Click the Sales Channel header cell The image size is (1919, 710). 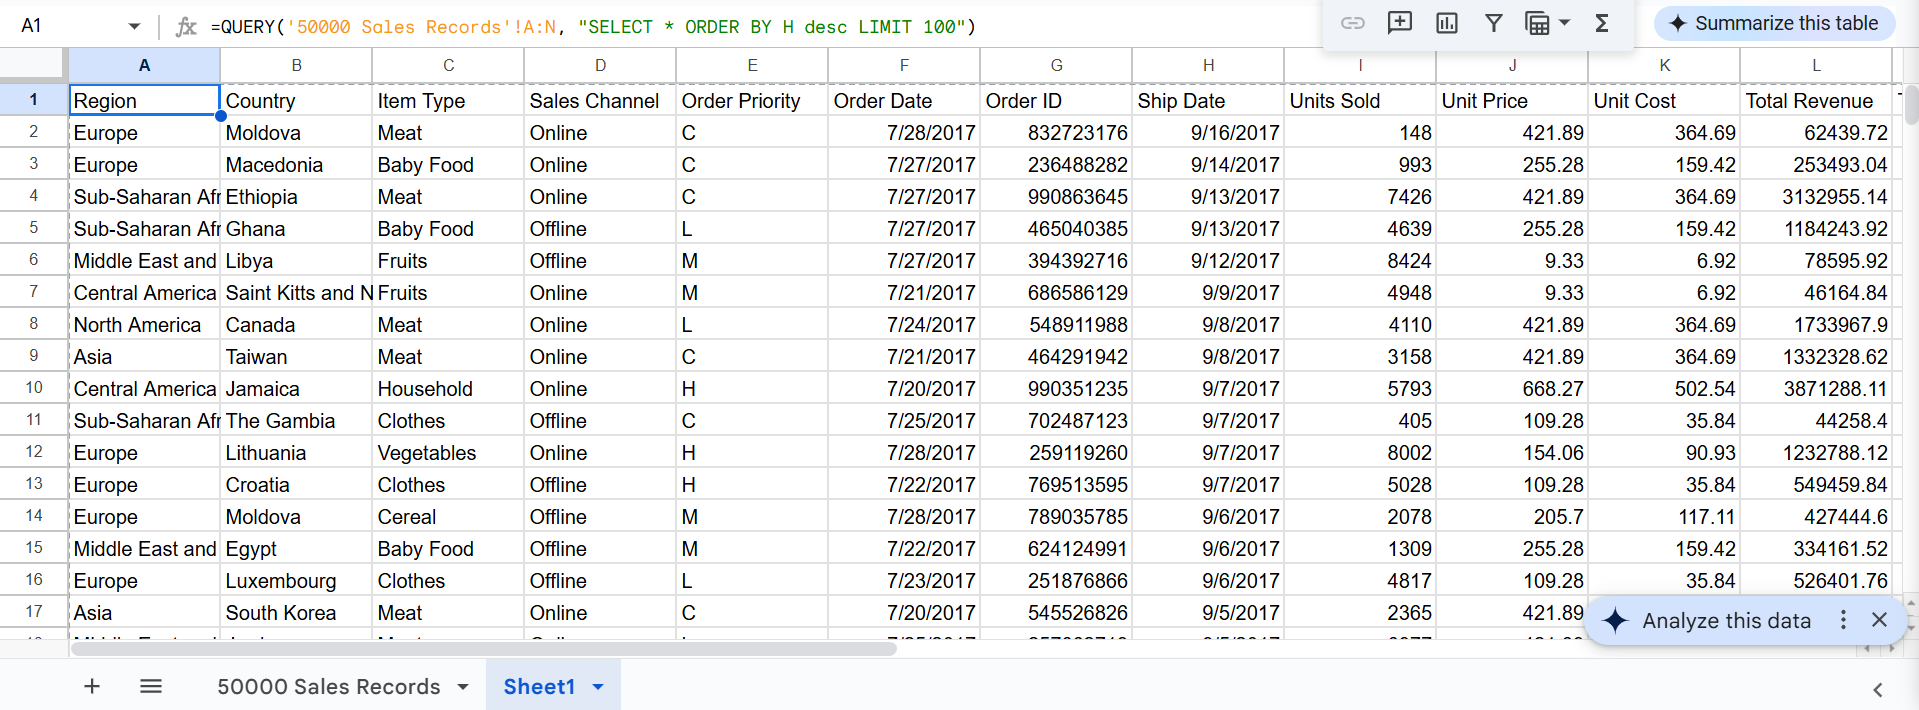click(600, 100)
